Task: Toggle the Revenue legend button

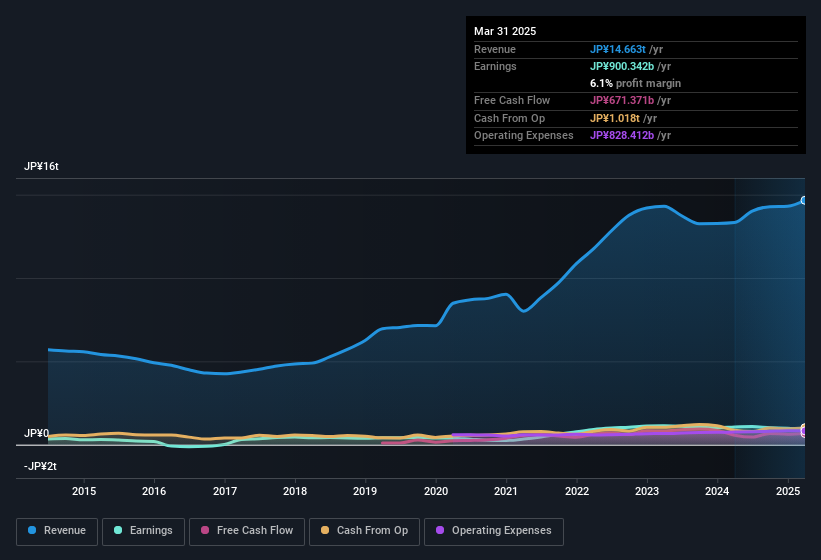Action: pyautogui.click(x=57, y=531)
